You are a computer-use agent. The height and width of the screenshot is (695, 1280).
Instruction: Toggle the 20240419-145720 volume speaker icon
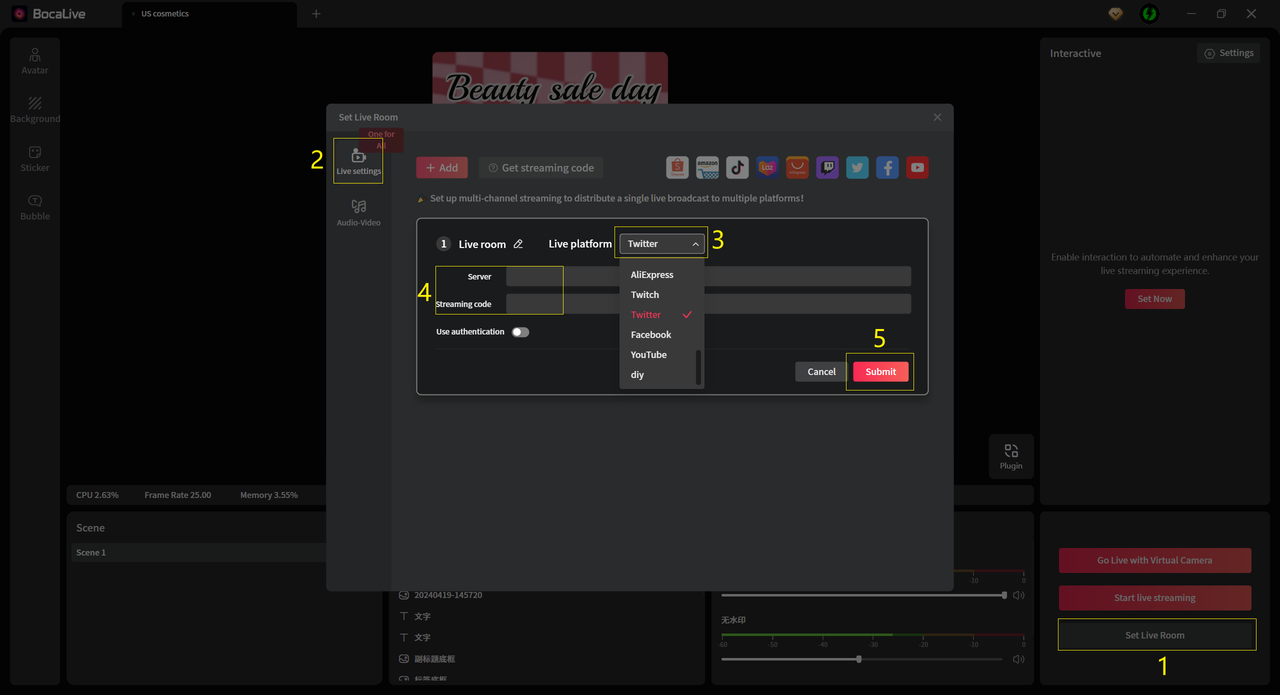[x=1018, y=594]
